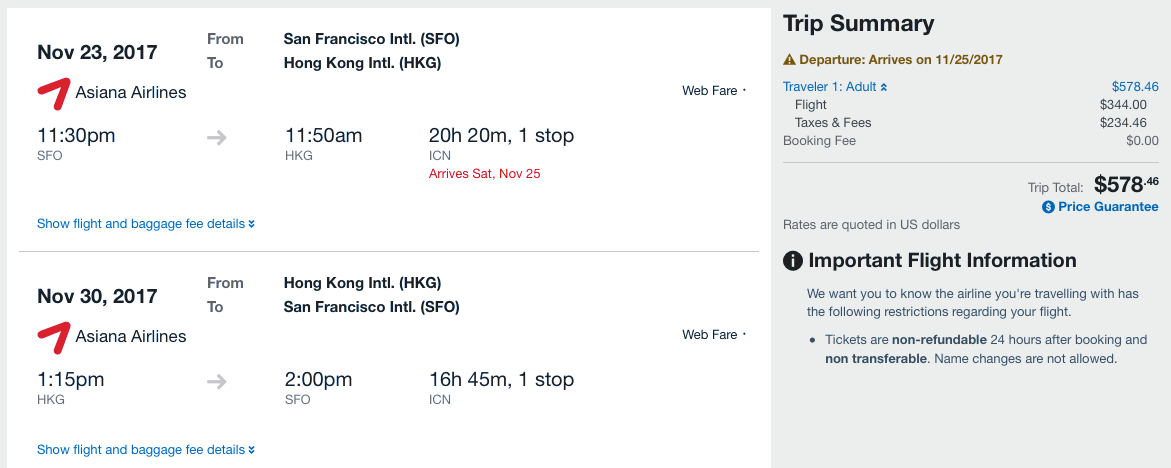This screenshot has width=1171, height=468.
Task: Click the Web Fare label on the outbound flight
Action: (709, 91)
